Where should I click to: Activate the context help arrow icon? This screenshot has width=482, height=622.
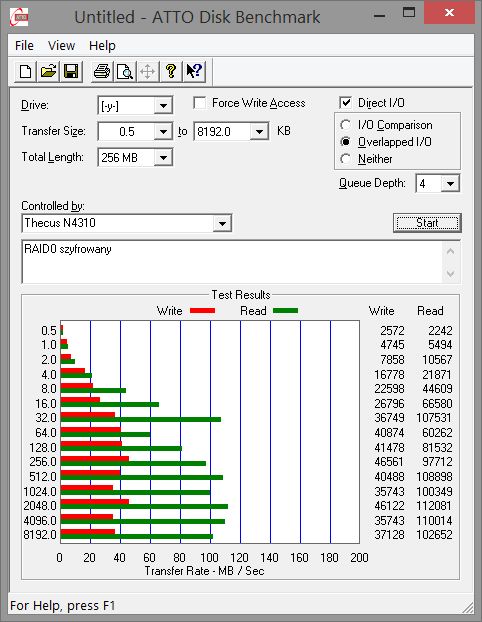tap(194, 72)
